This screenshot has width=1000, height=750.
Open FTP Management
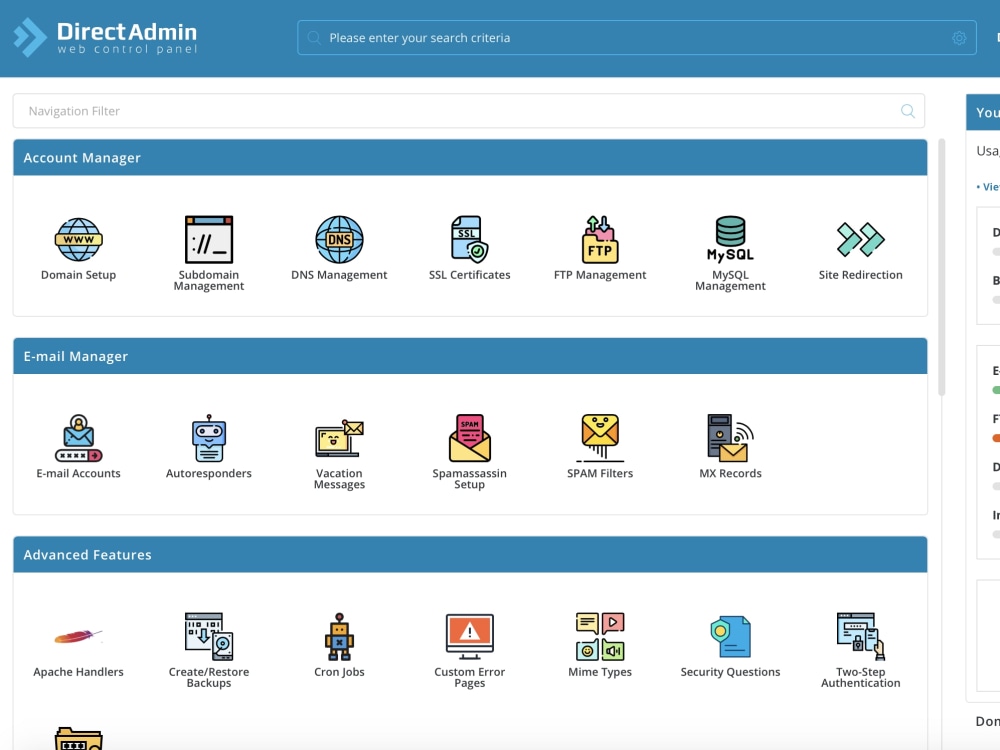tap(599, 240)
